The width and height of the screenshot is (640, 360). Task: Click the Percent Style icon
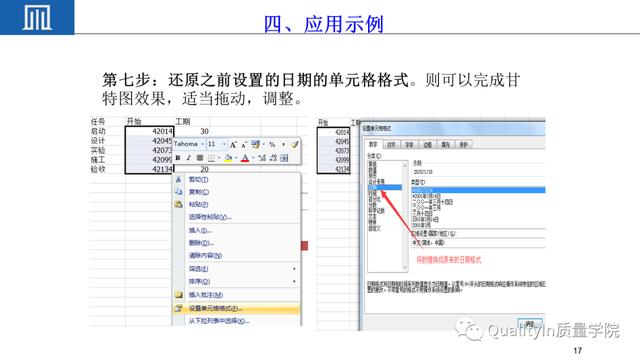[x=272, y=144]
